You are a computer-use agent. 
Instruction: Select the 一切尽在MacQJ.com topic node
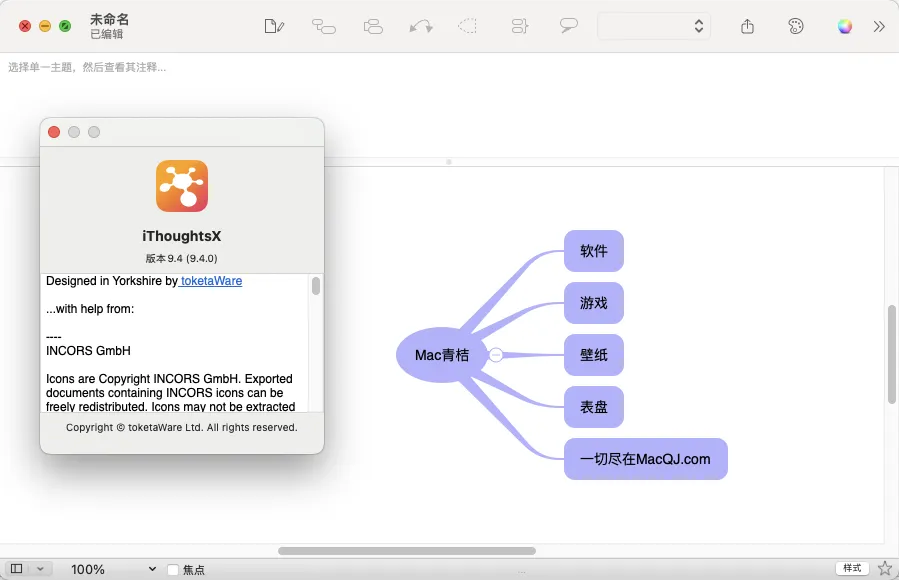click(646, 460)
